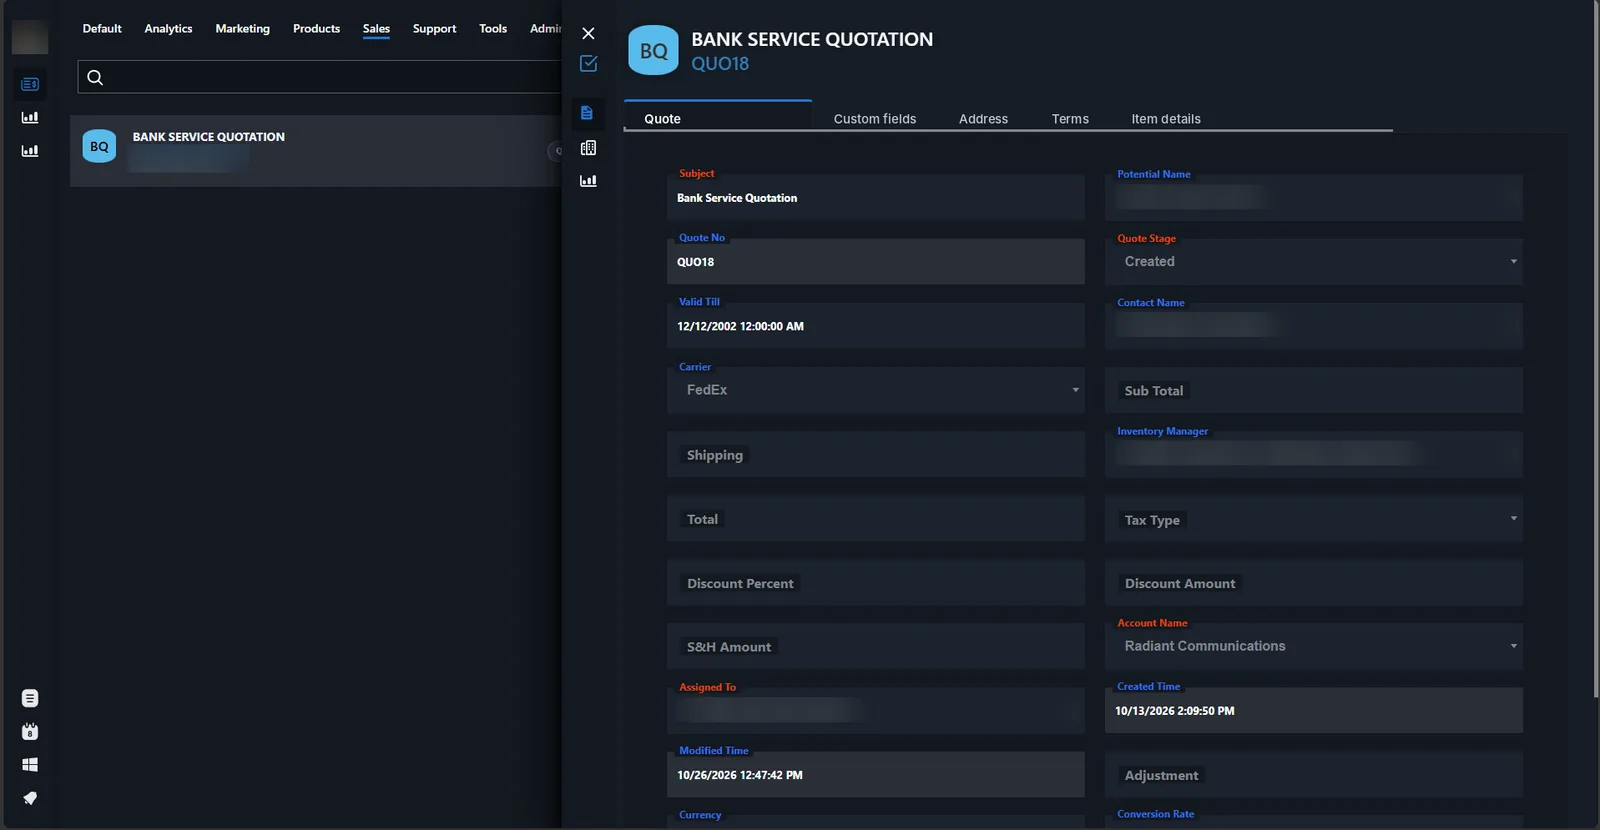Image resolution: width=1600 pixels, height=830 pixels.
Task: Switch to the Custom fields tab
Action: coord(875,119)
